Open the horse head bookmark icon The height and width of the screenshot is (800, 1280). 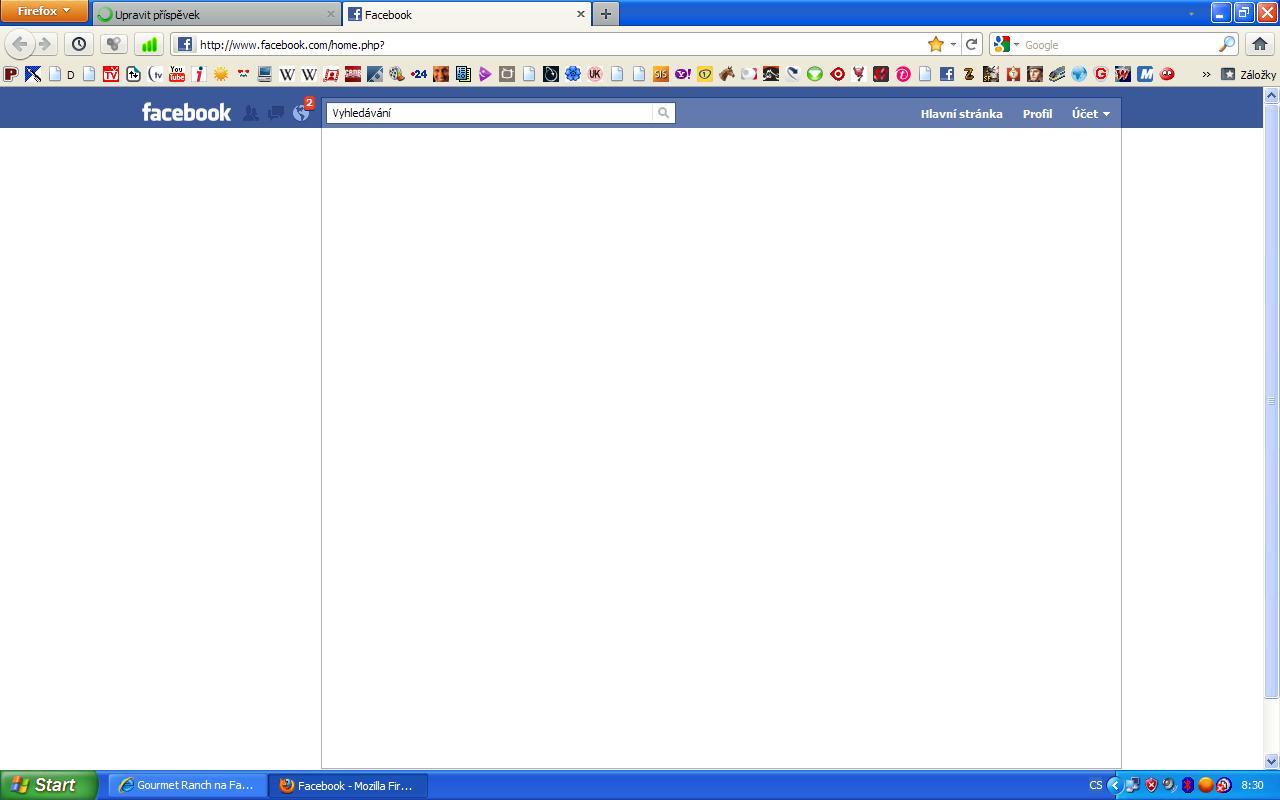coord(727,74)
